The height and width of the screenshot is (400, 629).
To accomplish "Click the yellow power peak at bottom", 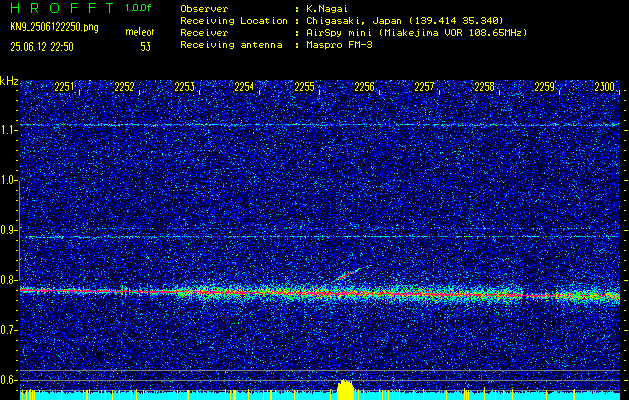I will point(345,390).
